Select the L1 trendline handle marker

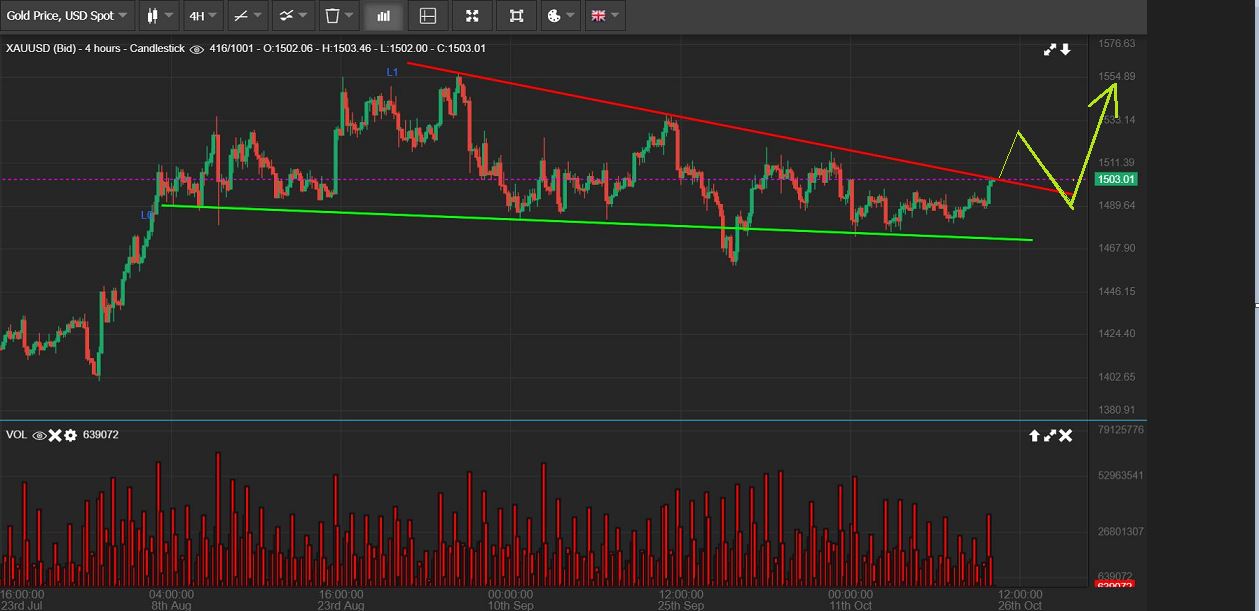393,72
